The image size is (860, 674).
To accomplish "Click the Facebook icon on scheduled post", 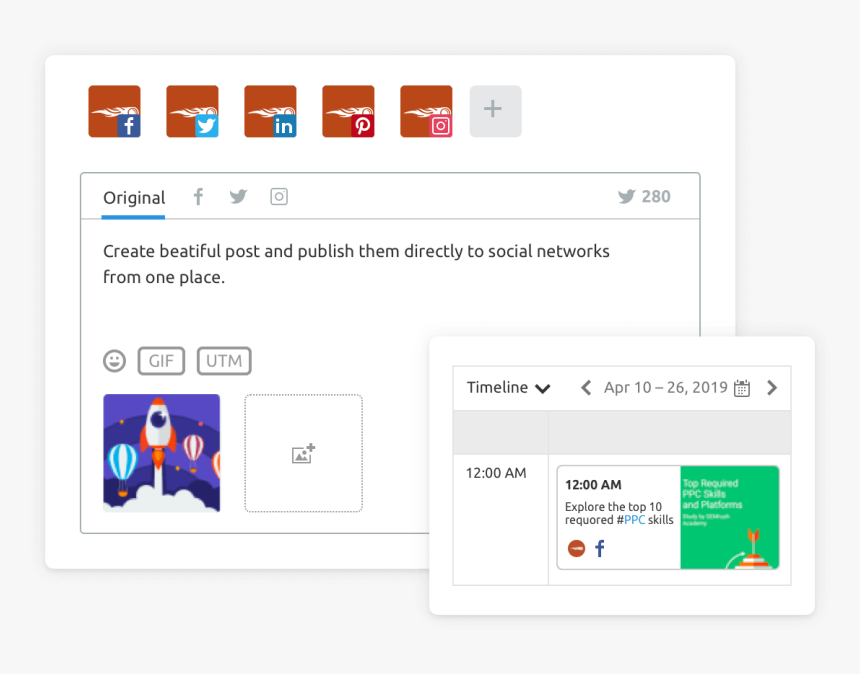I will (x=600, y=548).
